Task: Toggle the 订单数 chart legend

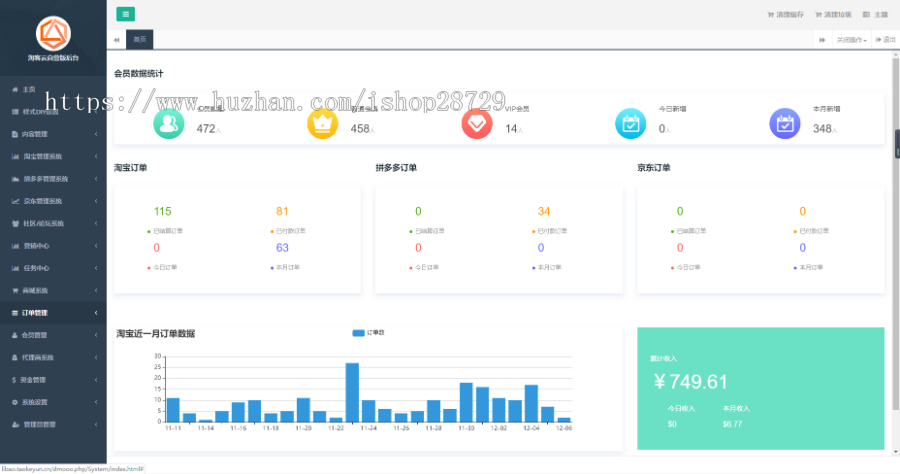Action: coord(368,333)
